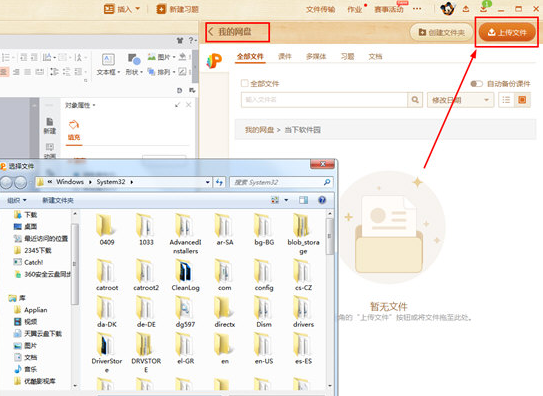
Task: Click the 上传文件 upload button
Action: pos(507,32)
